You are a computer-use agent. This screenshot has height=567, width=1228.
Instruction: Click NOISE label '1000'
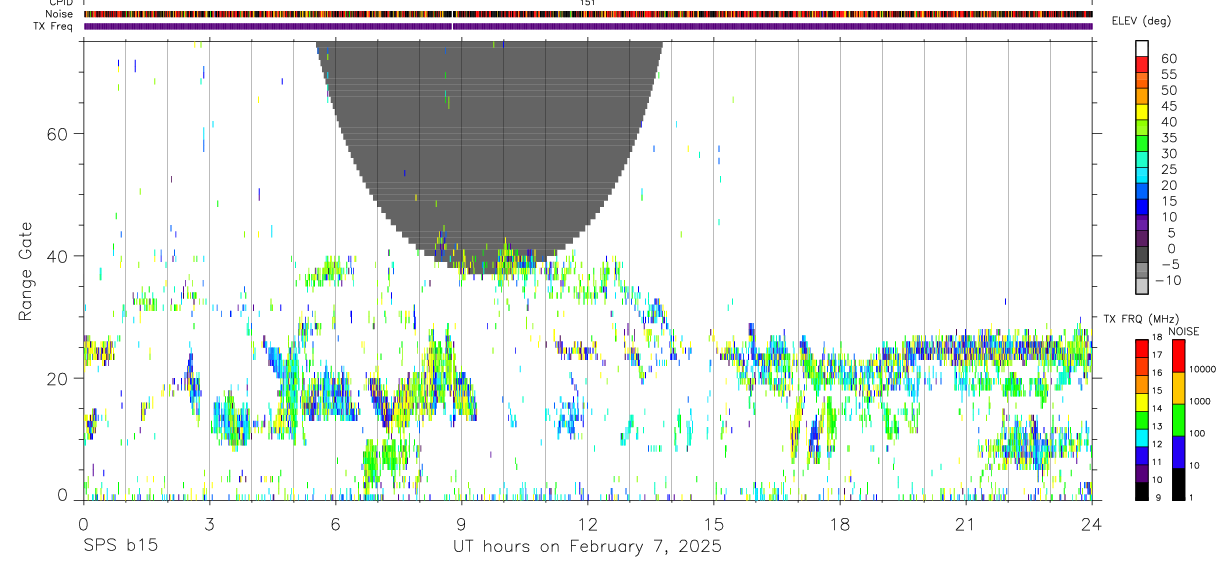coord(1202,401)
